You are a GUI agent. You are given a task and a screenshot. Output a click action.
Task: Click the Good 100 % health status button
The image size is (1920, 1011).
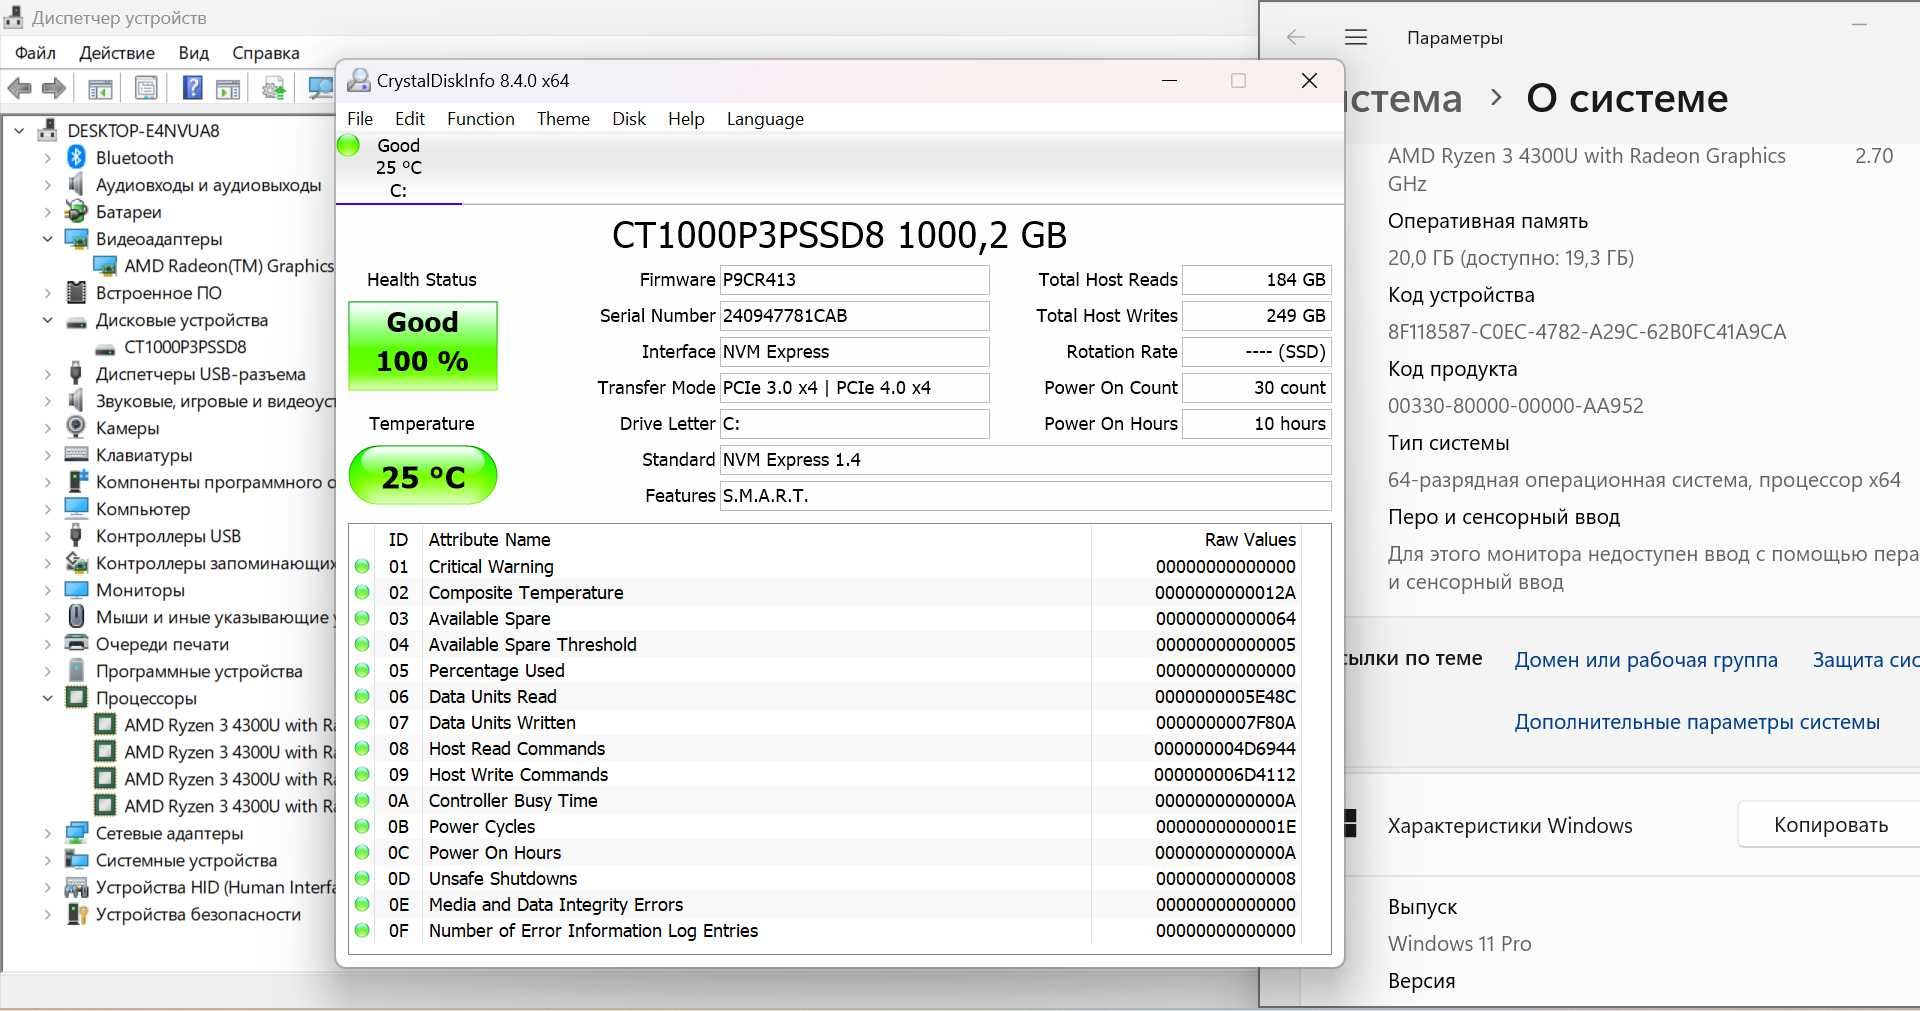(422, 345)
